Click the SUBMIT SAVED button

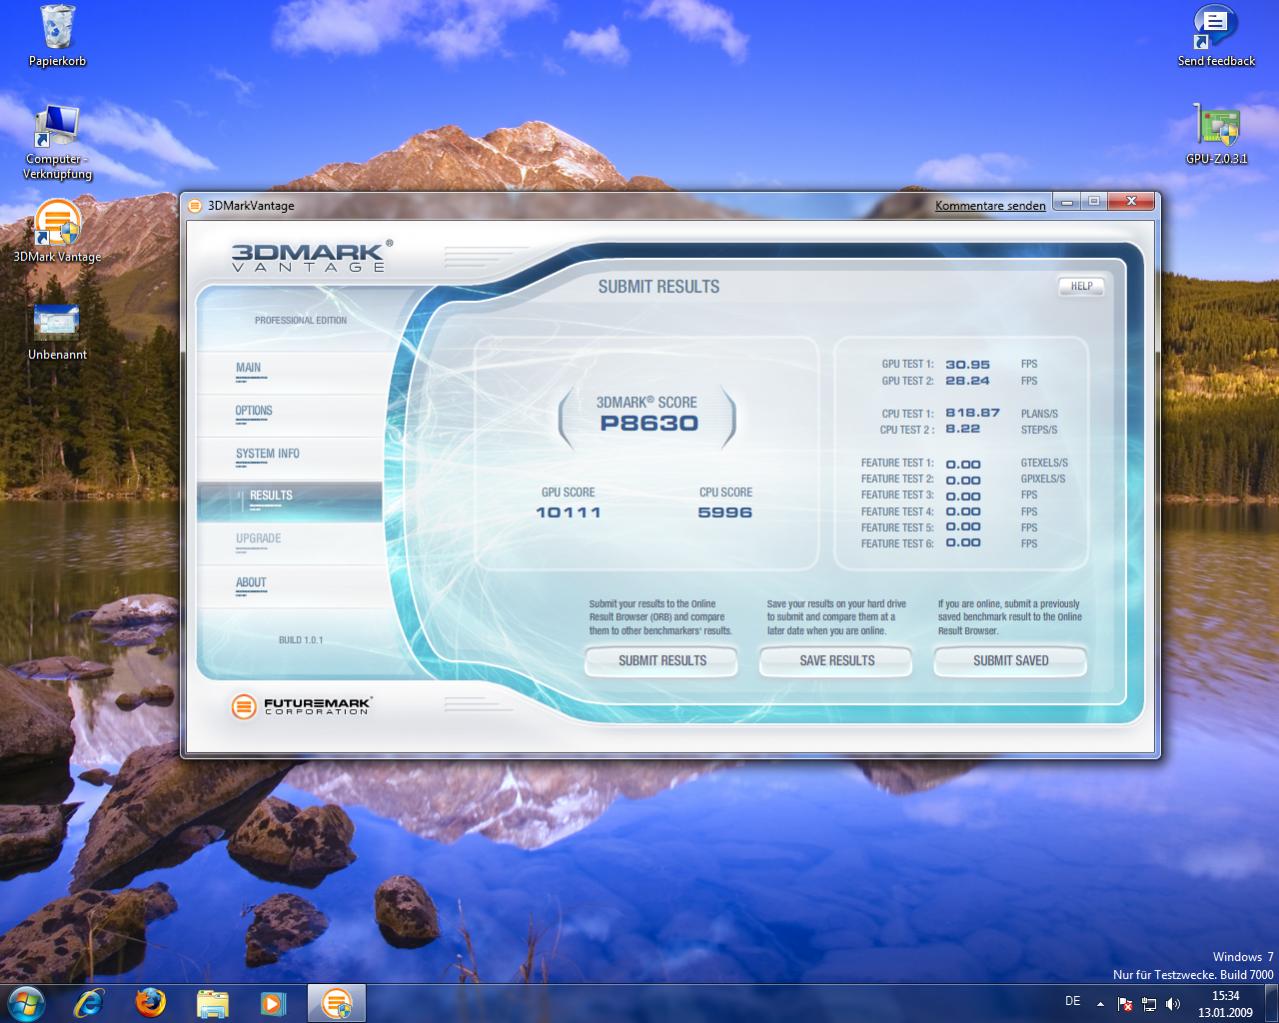(x=1011, y=660)
